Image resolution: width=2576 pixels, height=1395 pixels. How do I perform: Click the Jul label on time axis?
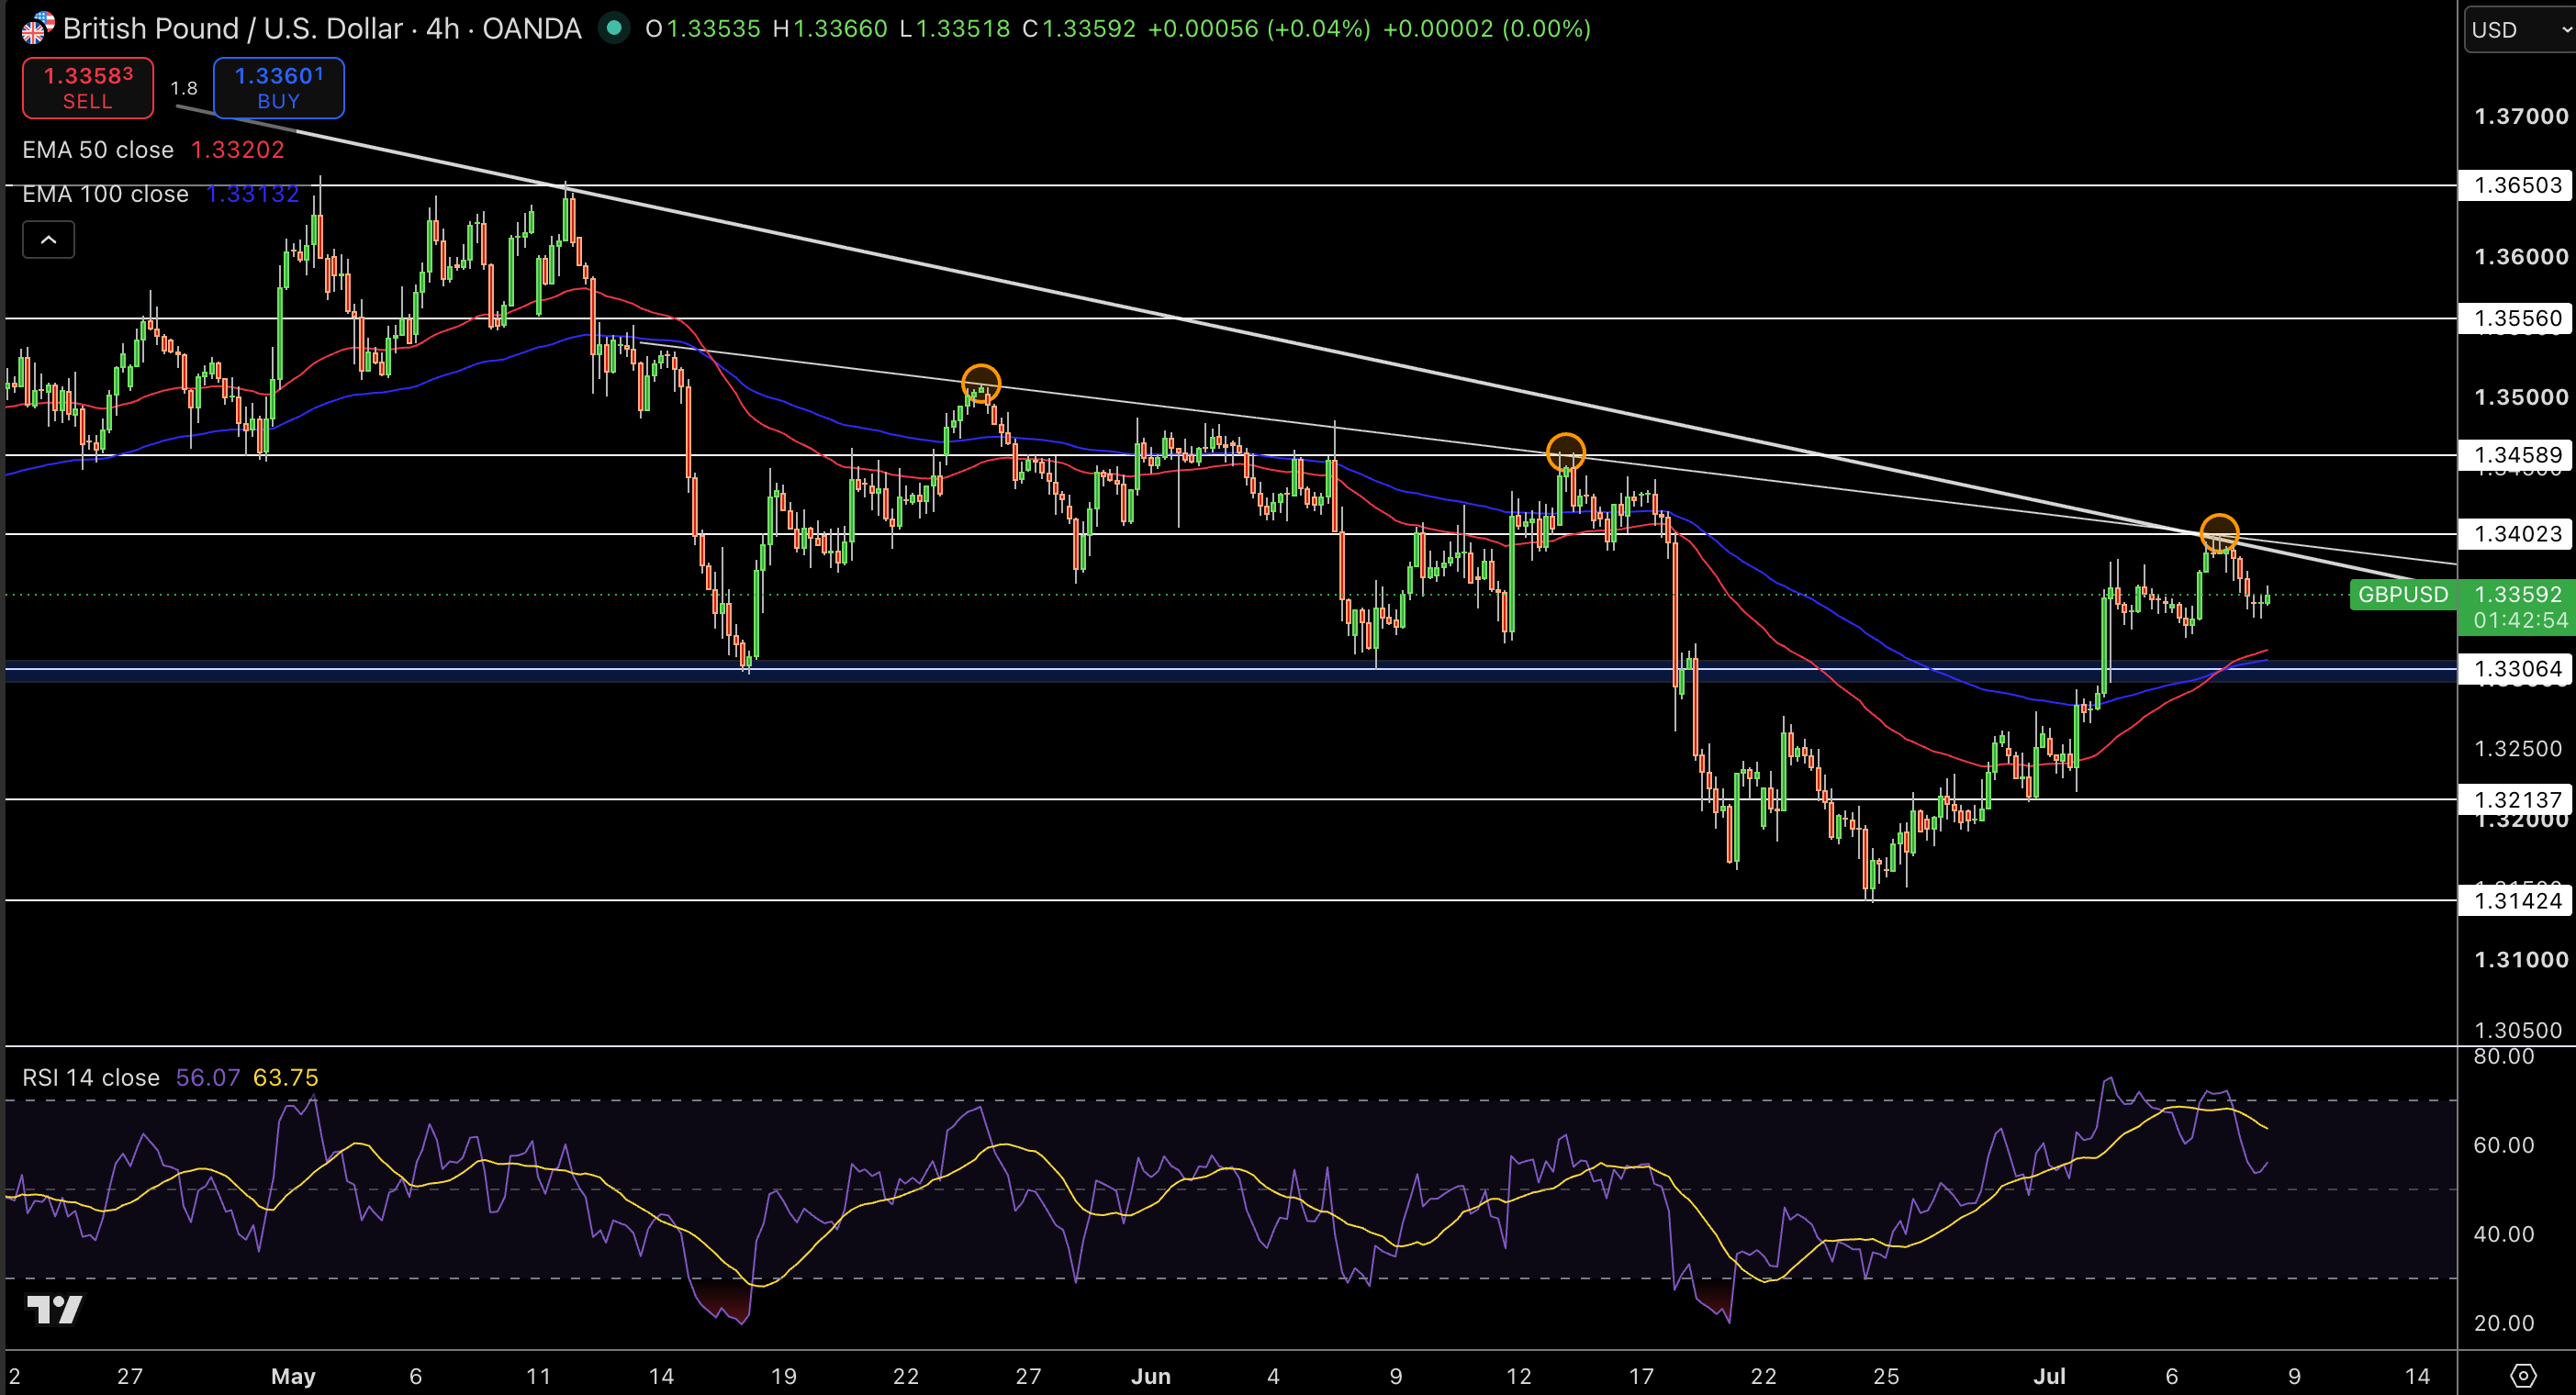click(2049, 1376)
